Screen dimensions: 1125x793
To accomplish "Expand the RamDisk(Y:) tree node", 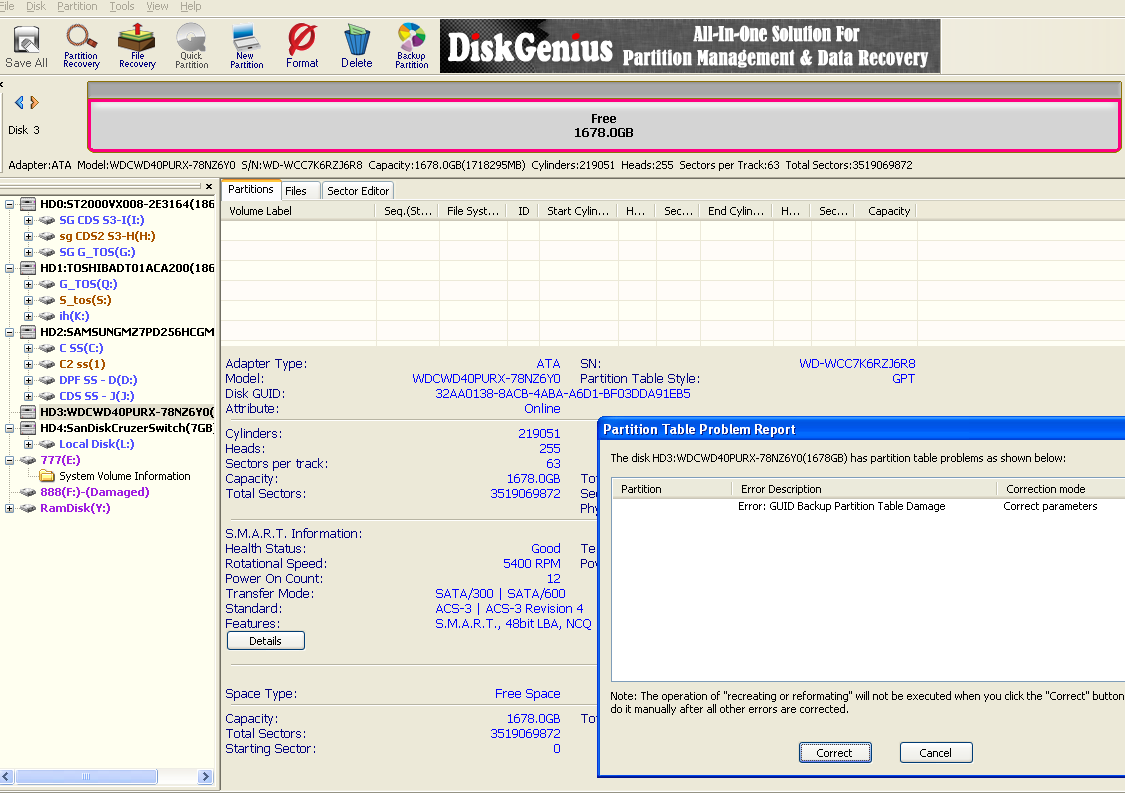I will [x=11, y=508].
